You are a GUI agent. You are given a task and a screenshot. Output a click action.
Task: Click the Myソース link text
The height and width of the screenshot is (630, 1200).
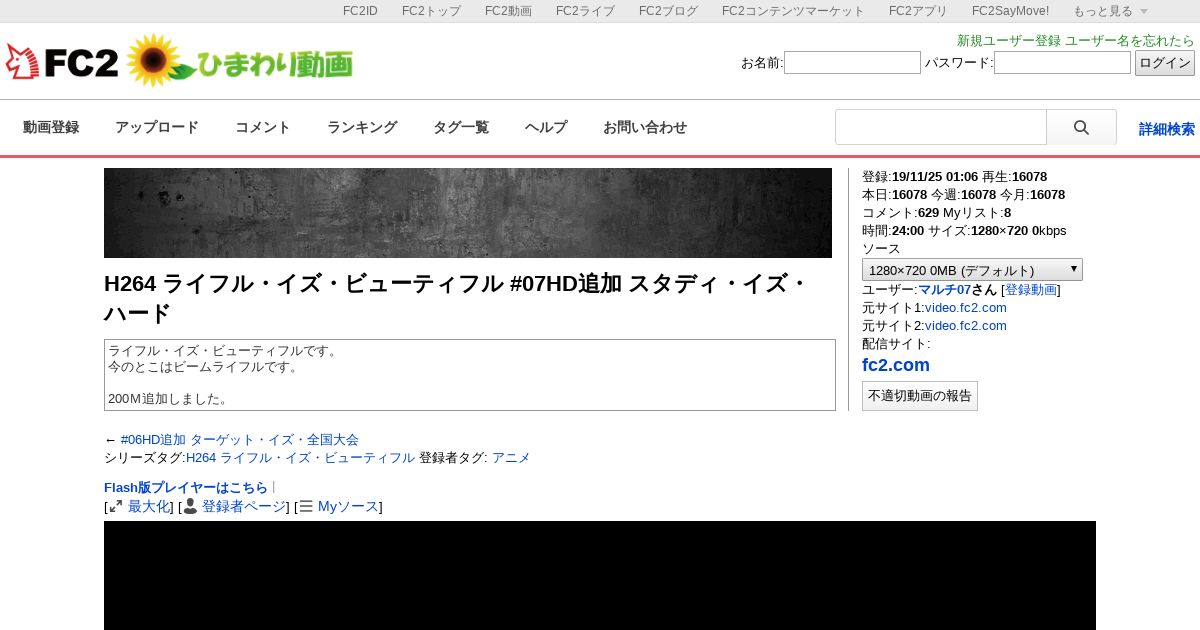(x=348, y=507)
